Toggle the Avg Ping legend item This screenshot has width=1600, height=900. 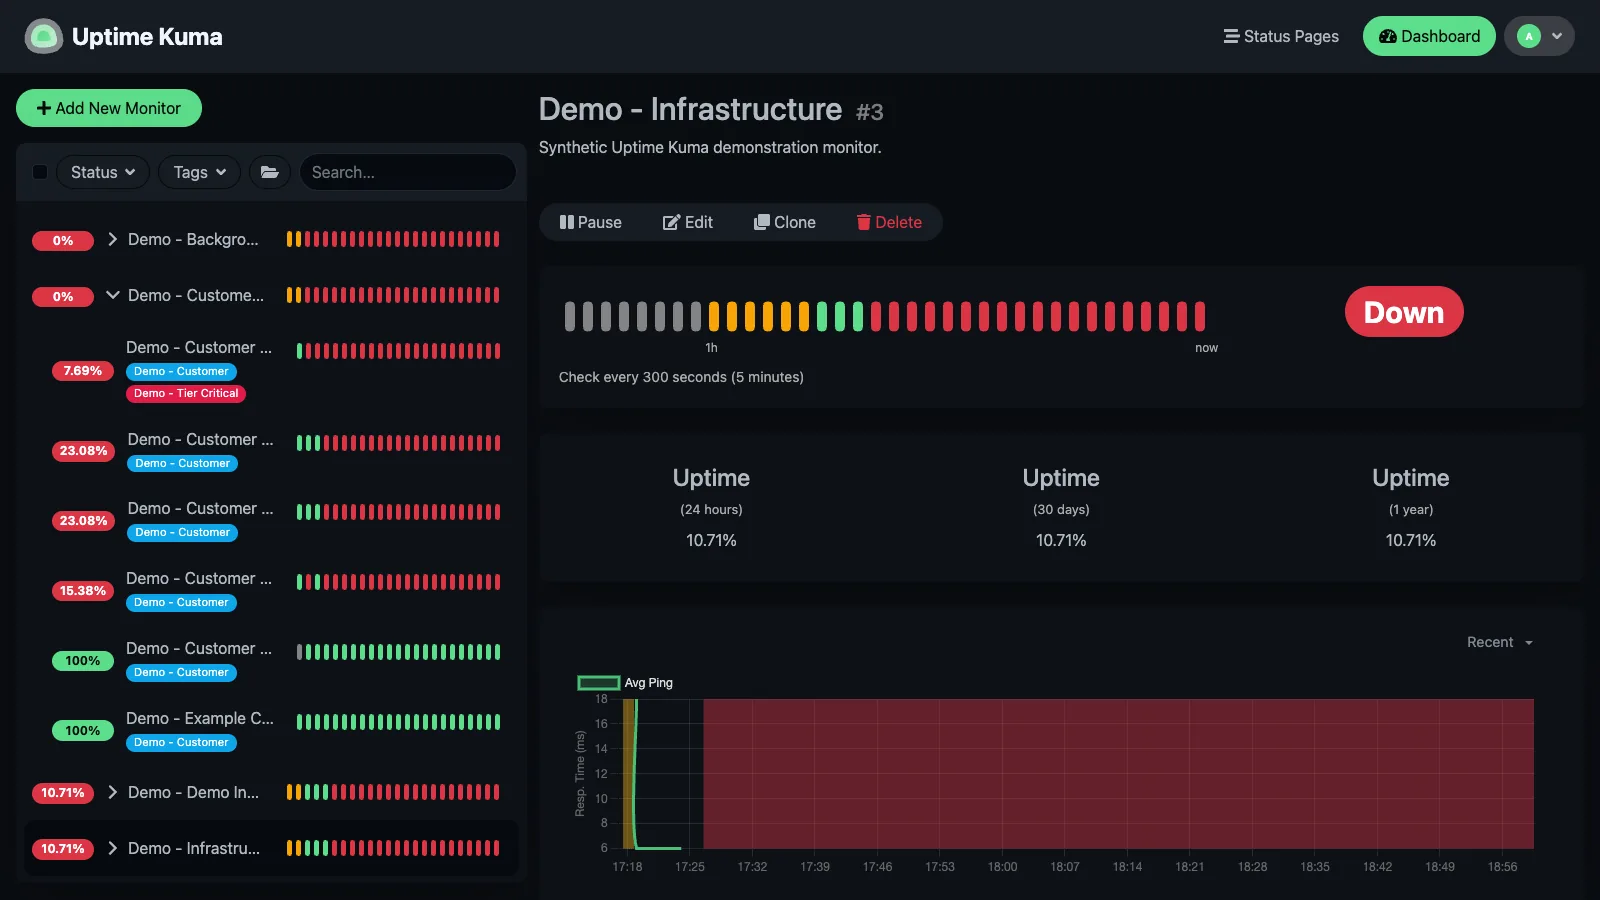pos(625,683)
